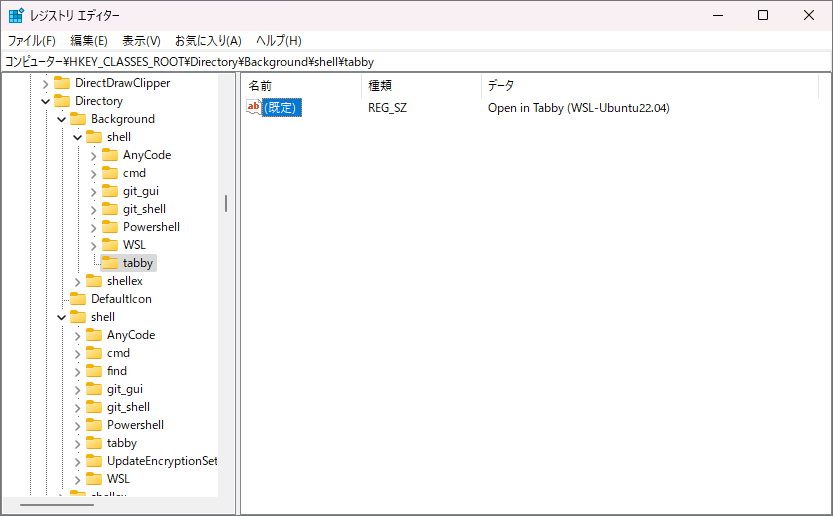This screenshot has width=833, height=516.
Task: Expand the find key
Action: tap(78, 372)
